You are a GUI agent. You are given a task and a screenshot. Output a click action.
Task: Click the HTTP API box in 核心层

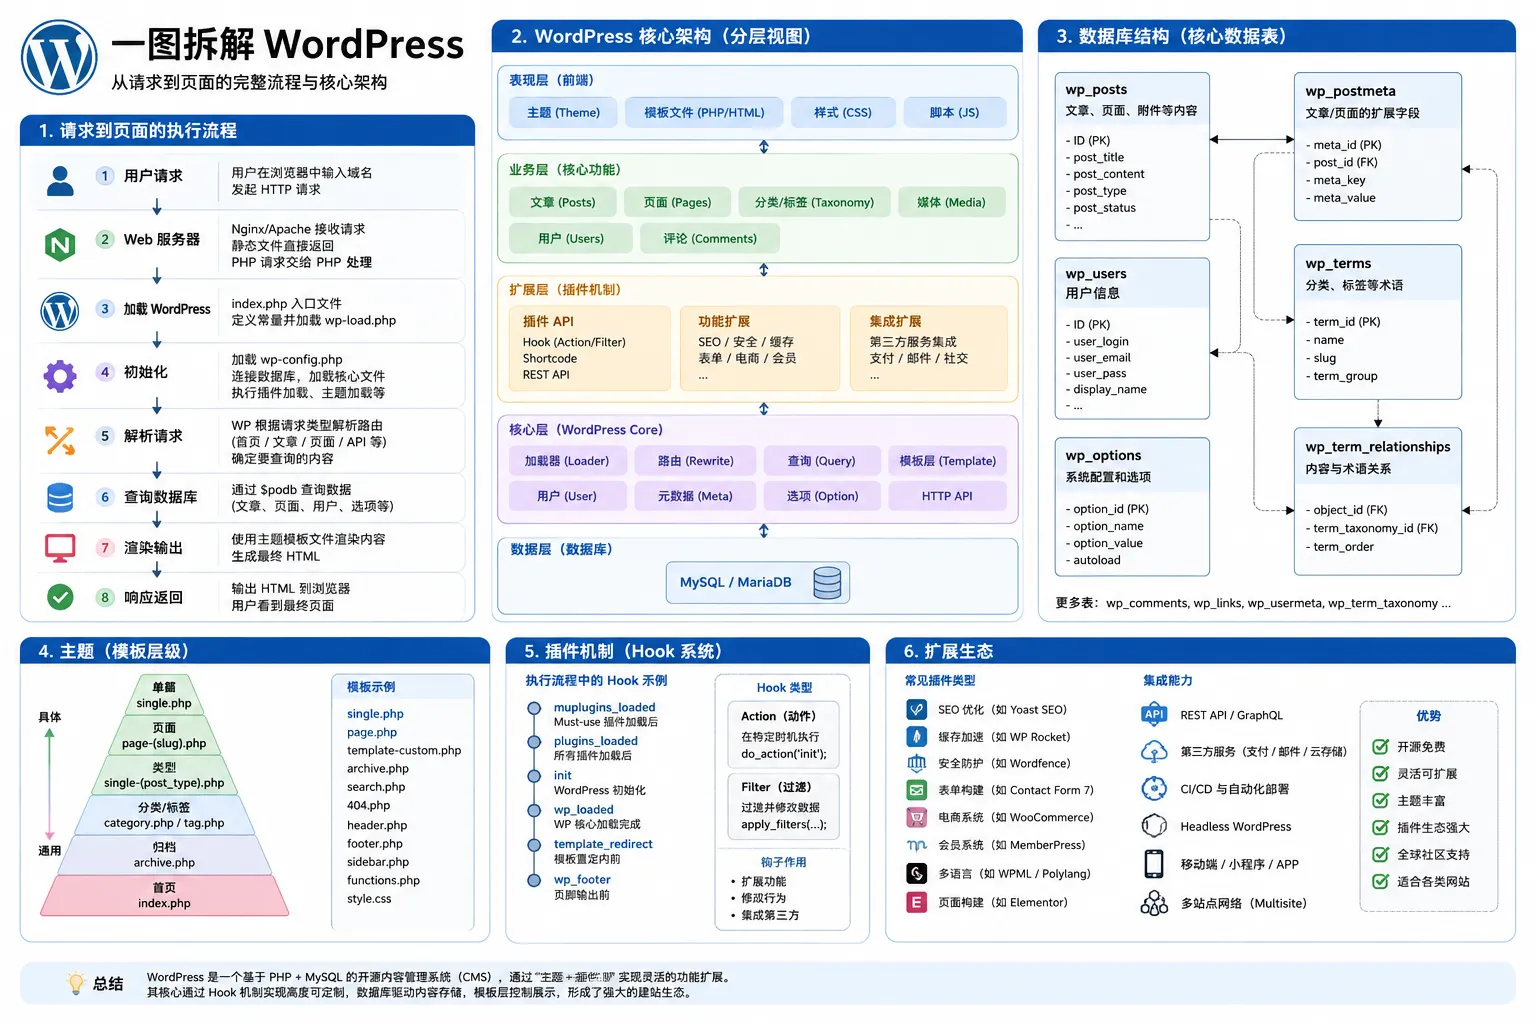[947, 496]
